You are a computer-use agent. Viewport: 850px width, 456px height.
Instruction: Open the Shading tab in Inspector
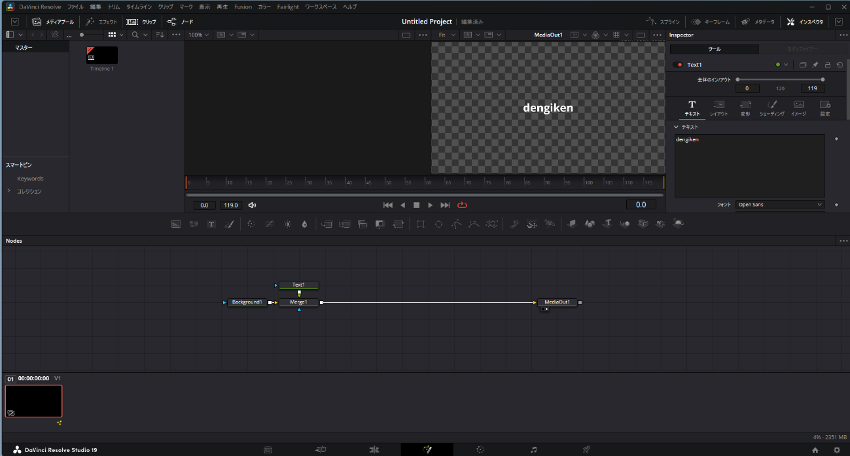[x=771, y=107]
